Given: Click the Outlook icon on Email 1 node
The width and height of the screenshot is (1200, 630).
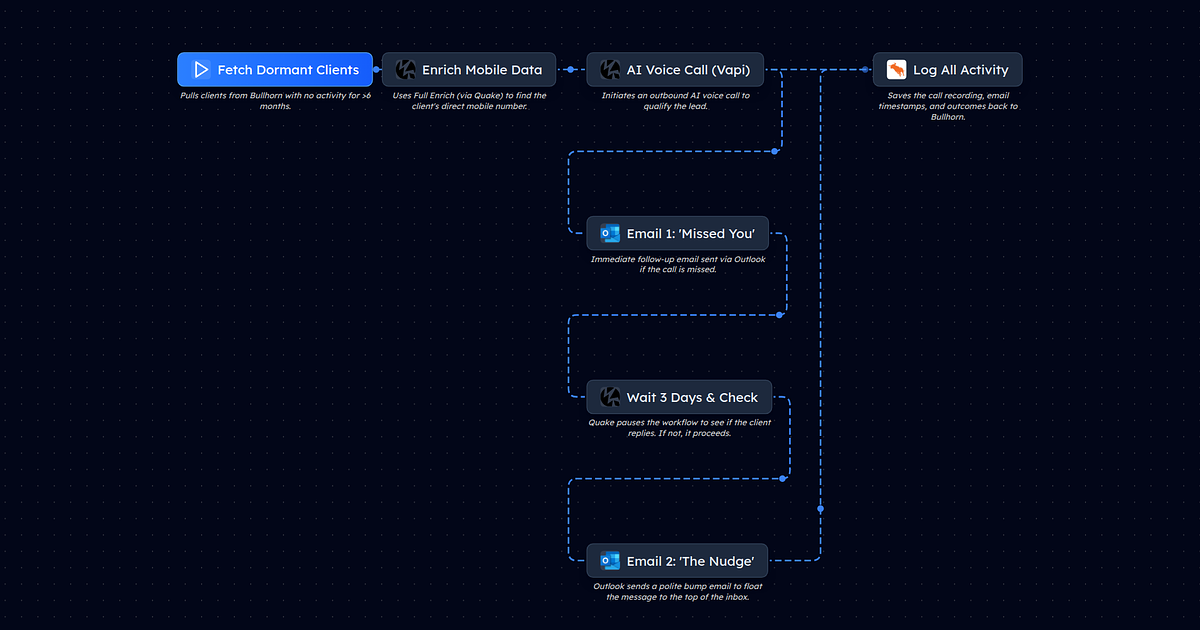Looking at the screenshot, I should tap(610, 234).
